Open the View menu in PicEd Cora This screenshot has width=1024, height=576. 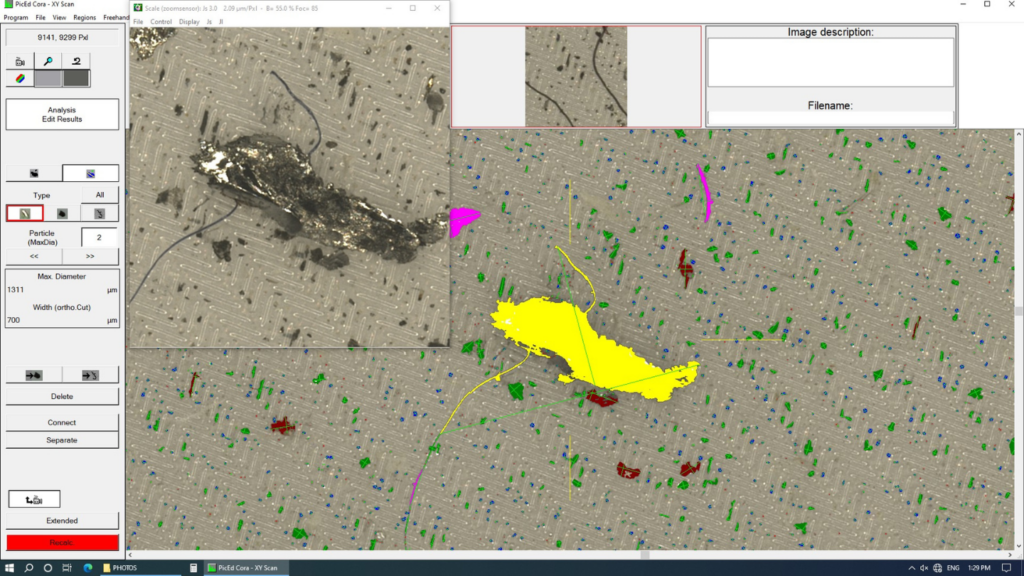click(x=59, y=18)
